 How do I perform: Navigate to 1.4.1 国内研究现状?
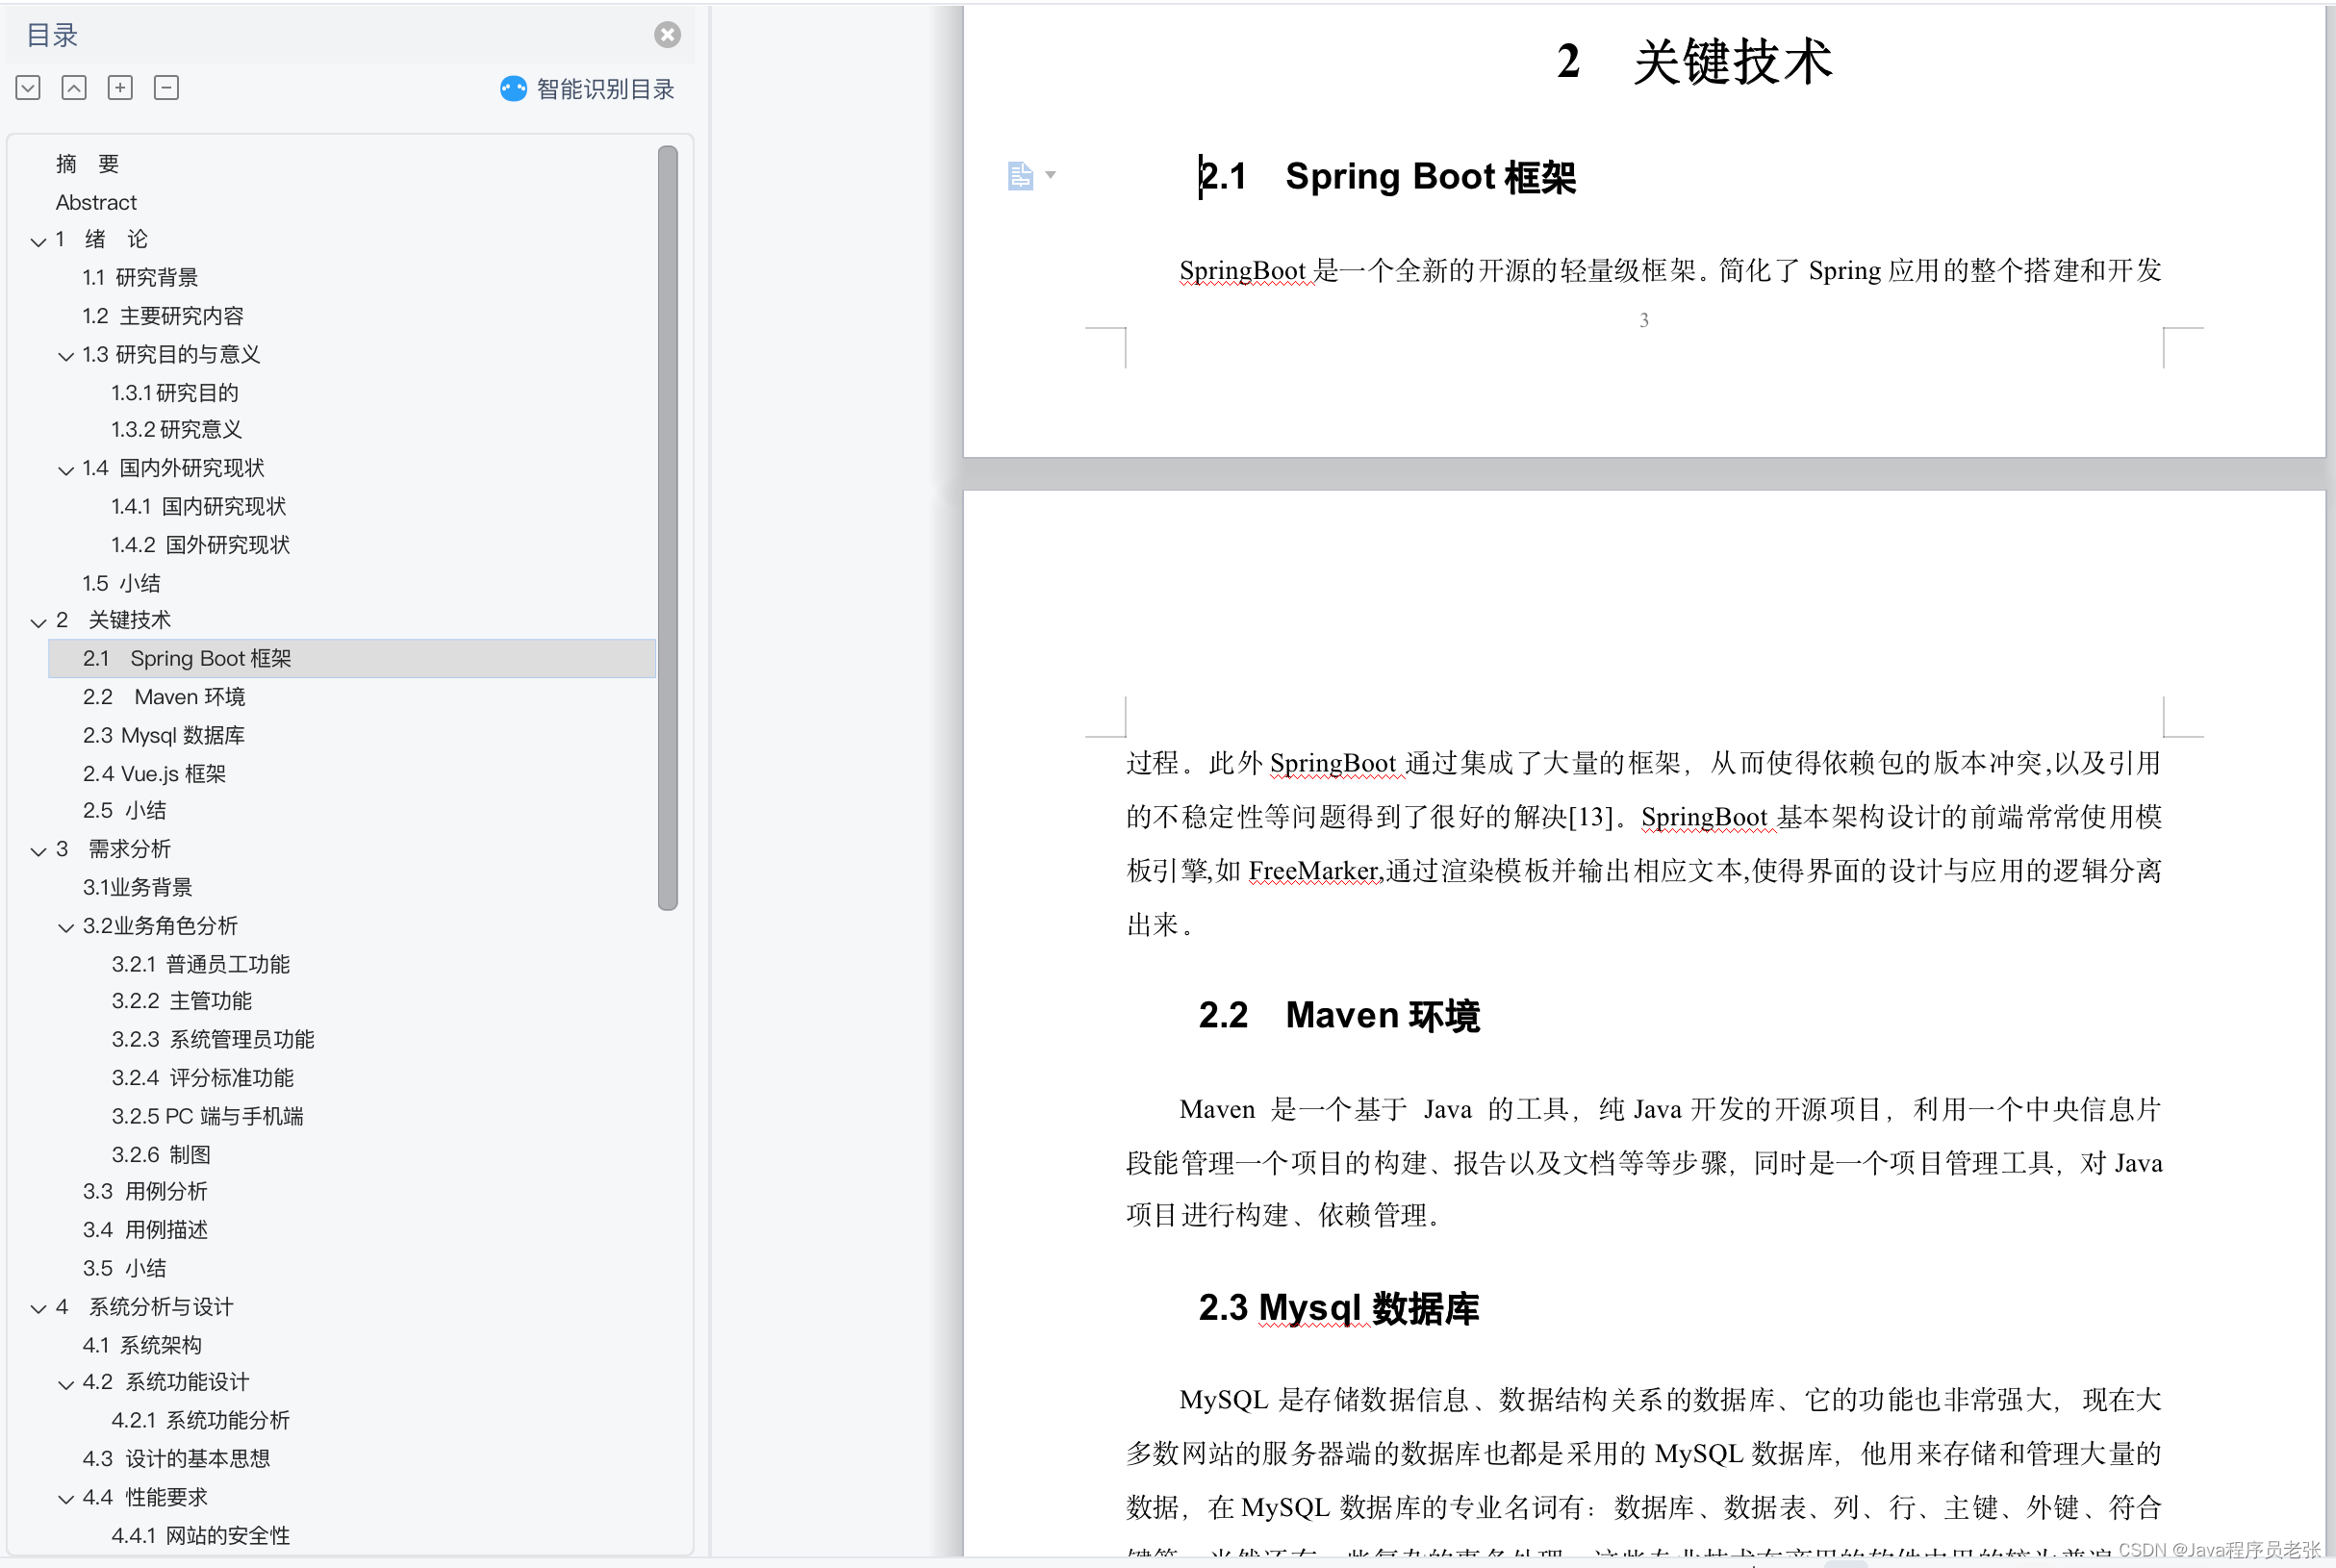click(x=199, y=506)
